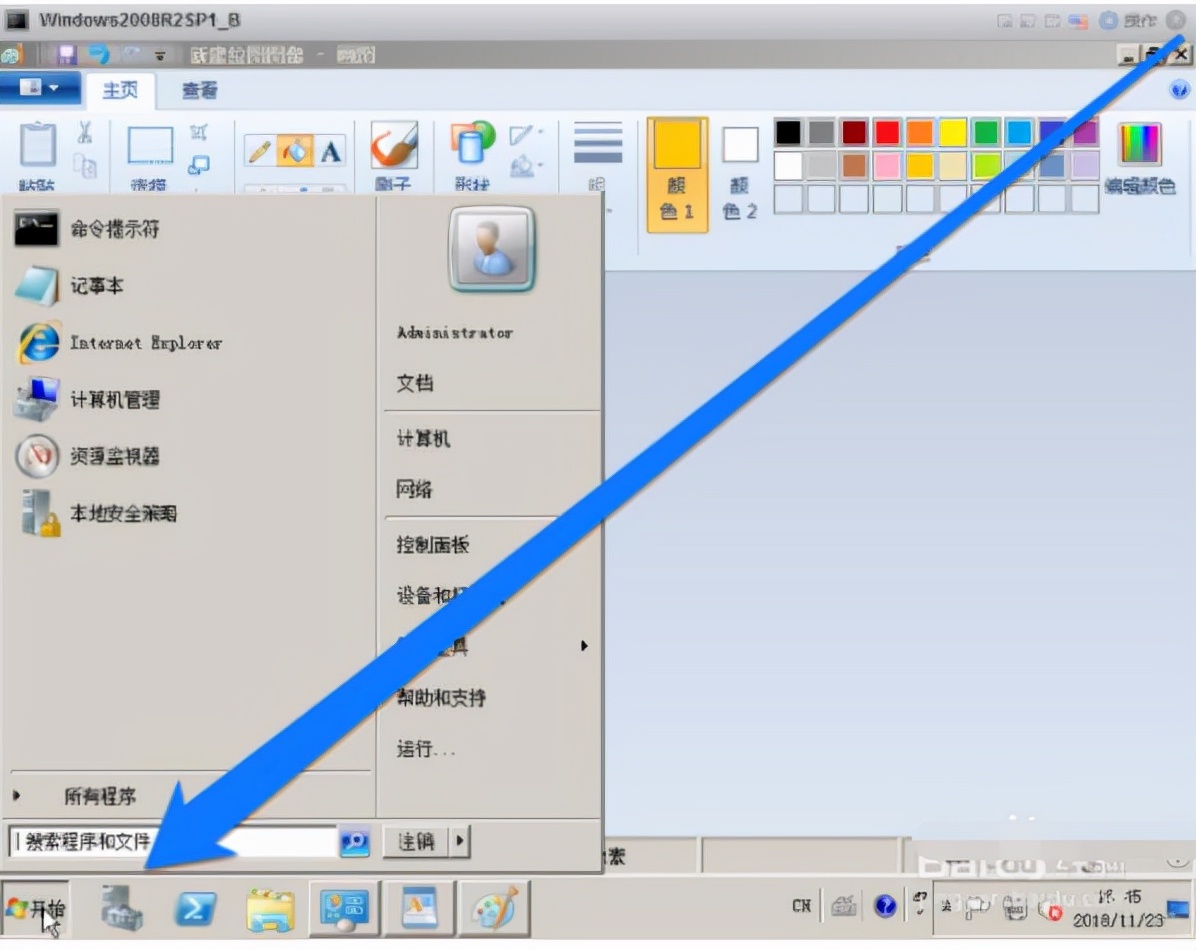Screen dimensions: 1196x950
Task: Click the Cut scissors icon
Action: click(85, 131)
